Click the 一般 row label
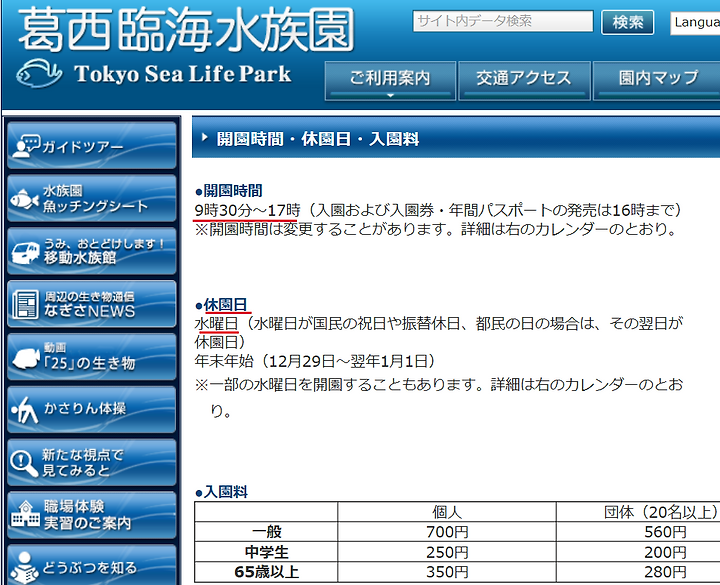Screen dimensions: 720x585 coord(266,532)
